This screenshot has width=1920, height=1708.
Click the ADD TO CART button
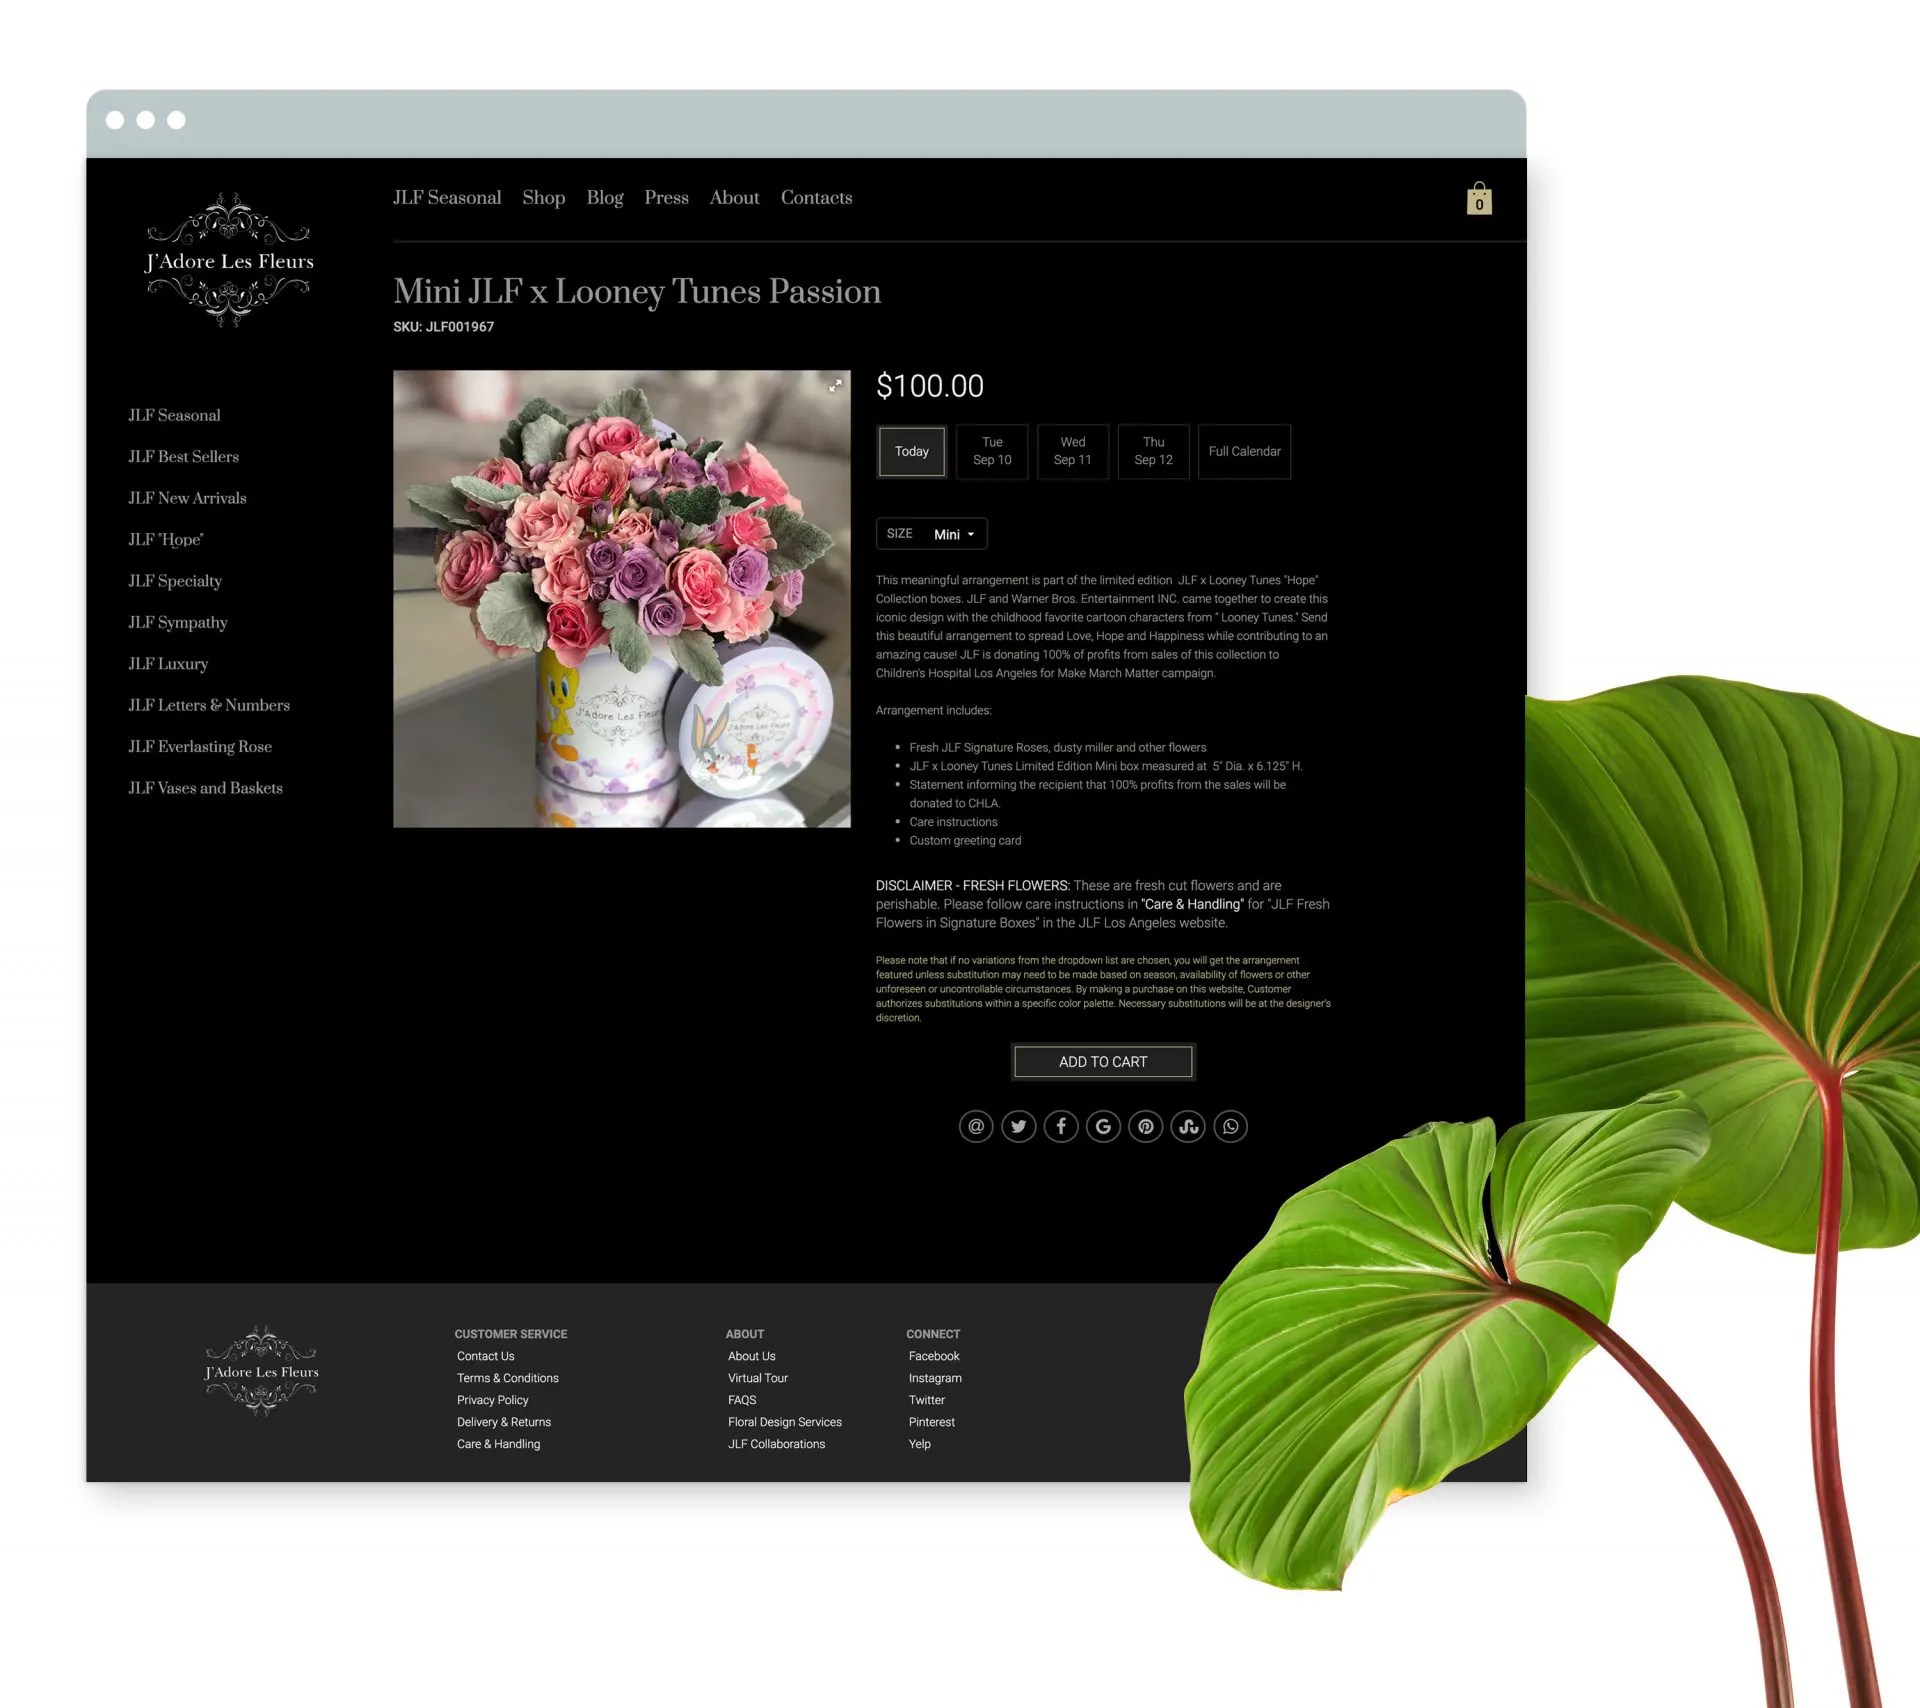point(1102,1061)
